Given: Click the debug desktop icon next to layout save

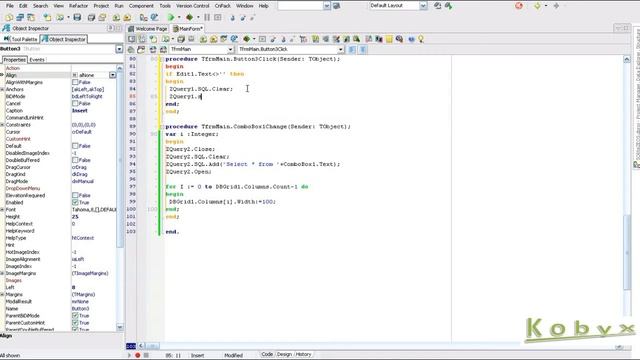Looking at the screenshot, I should pyautogui.click(x=448, y=6).
